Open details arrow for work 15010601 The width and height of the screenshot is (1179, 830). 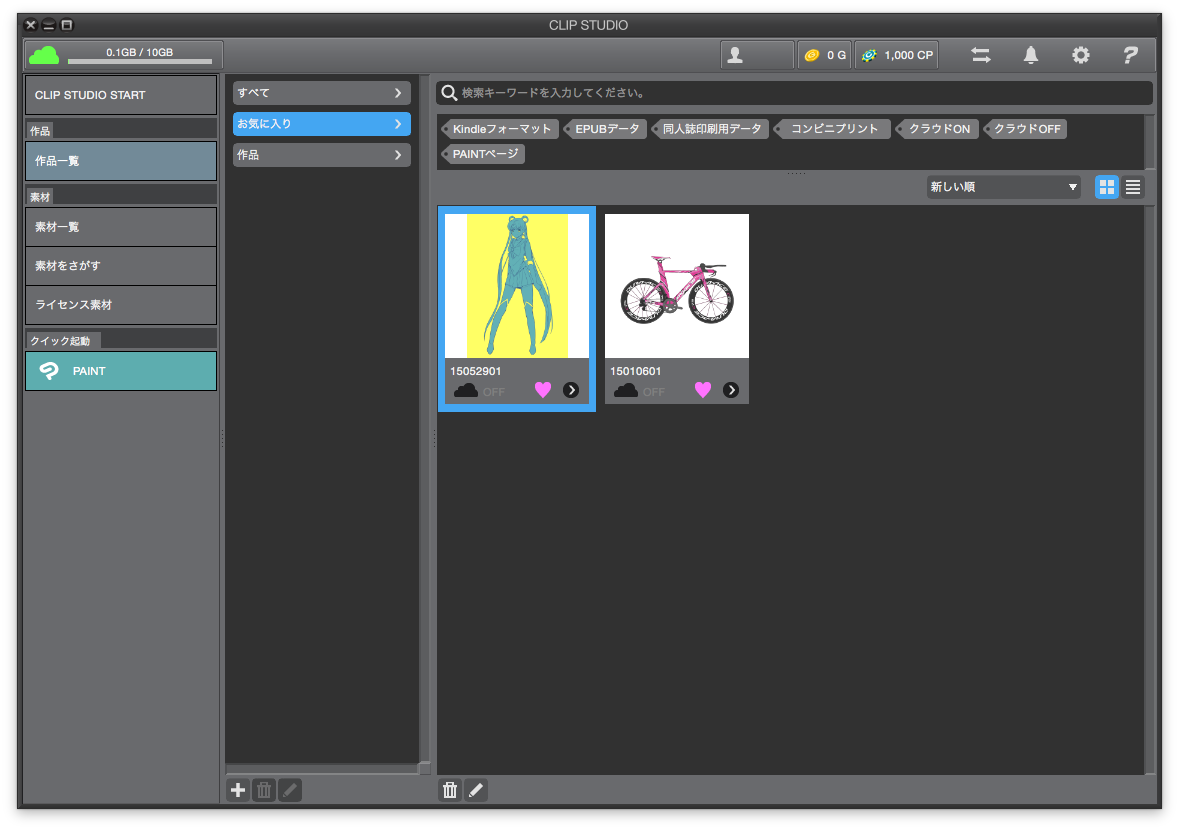click(731, 390)
